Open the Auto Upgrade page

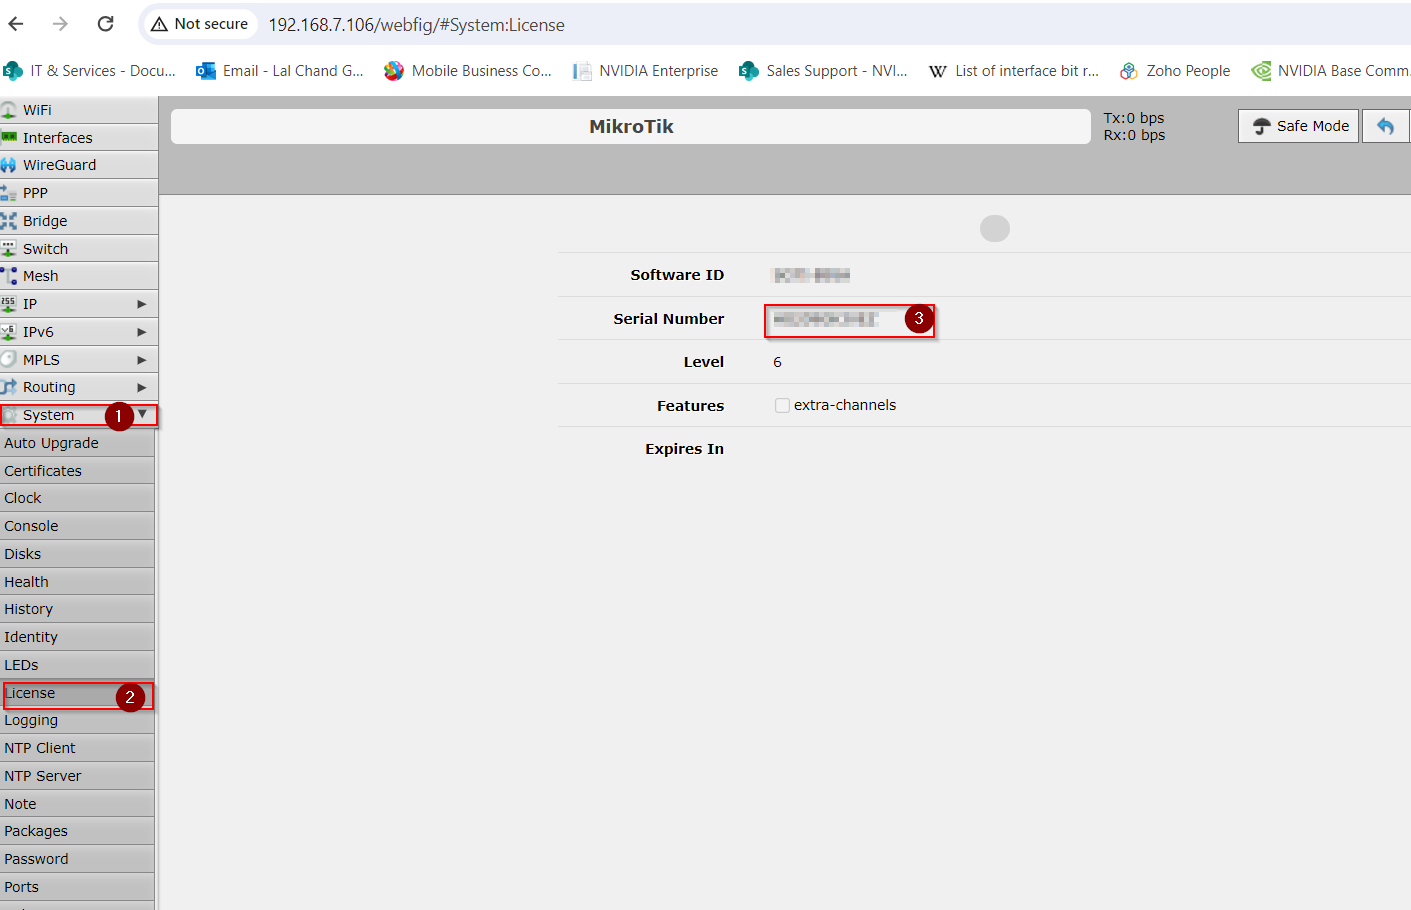click(x=77, y=443)
